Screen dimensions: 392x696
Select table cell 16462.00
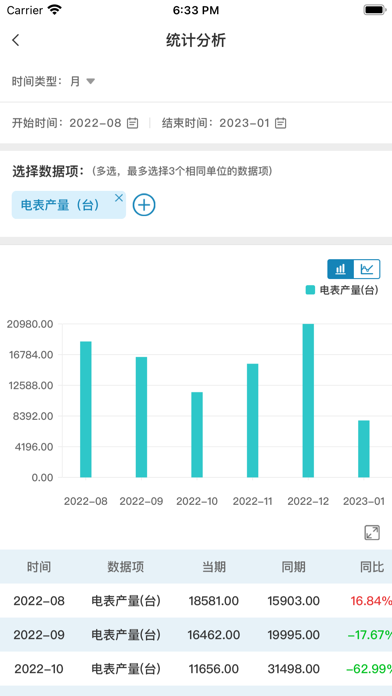coord(214,635)
